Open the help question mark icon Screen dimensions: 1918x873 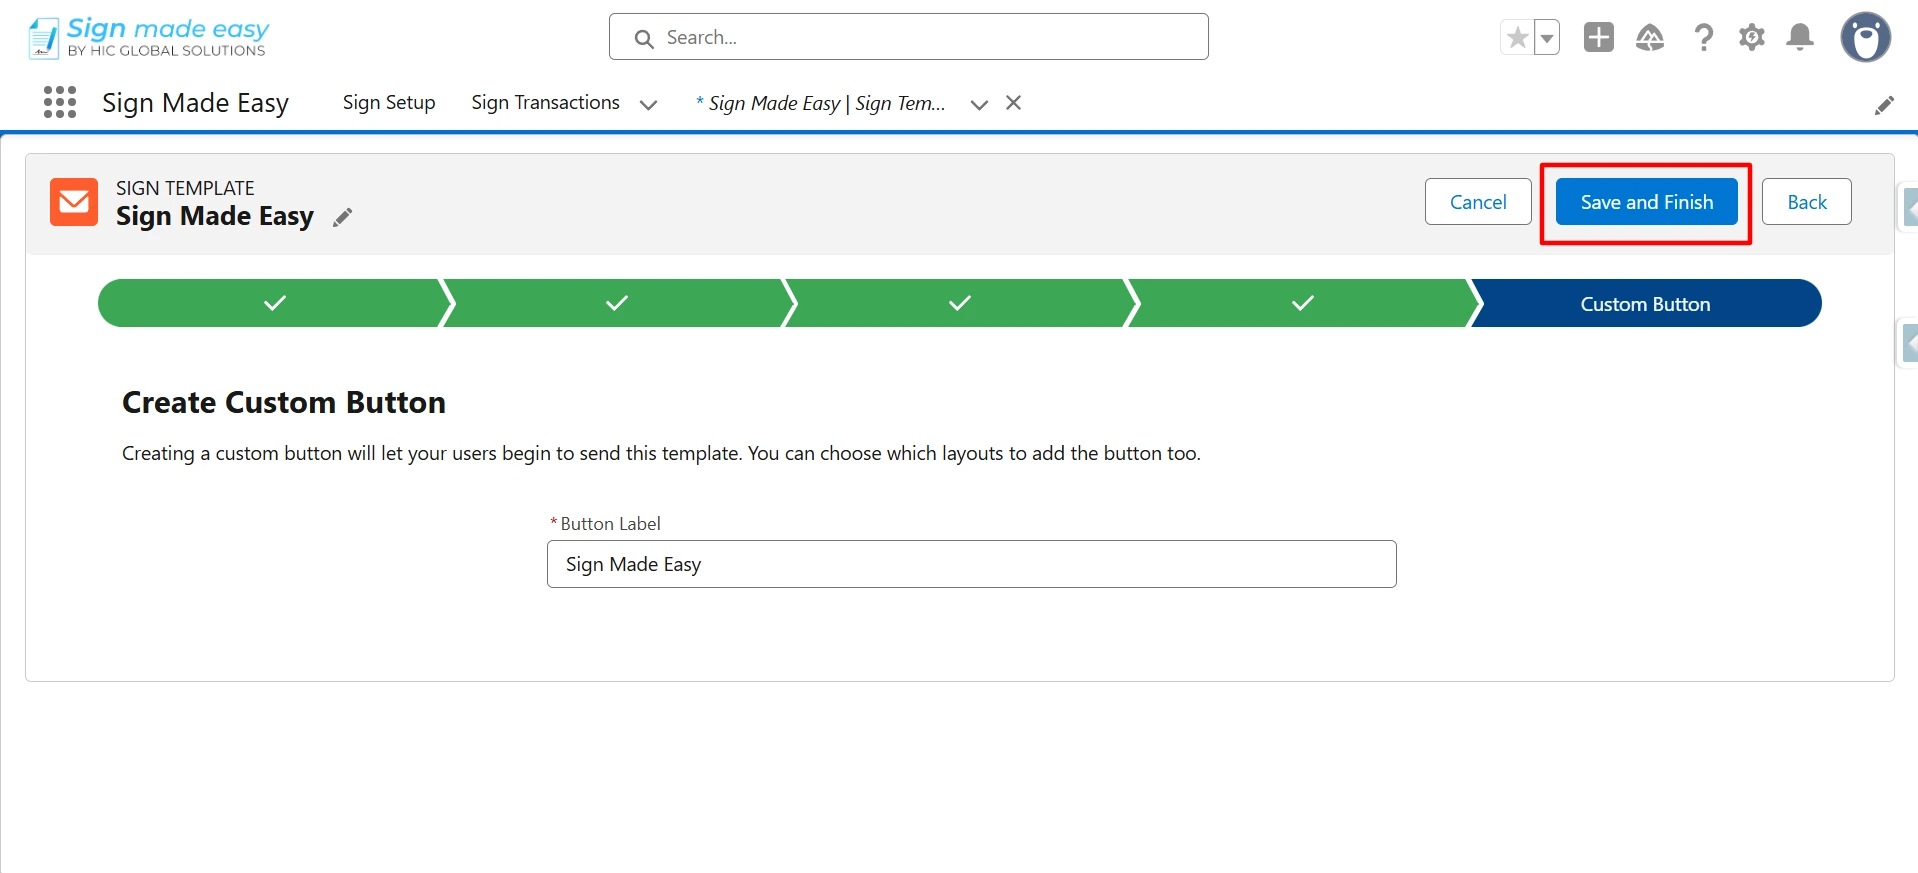click(x=1703, y=38)
